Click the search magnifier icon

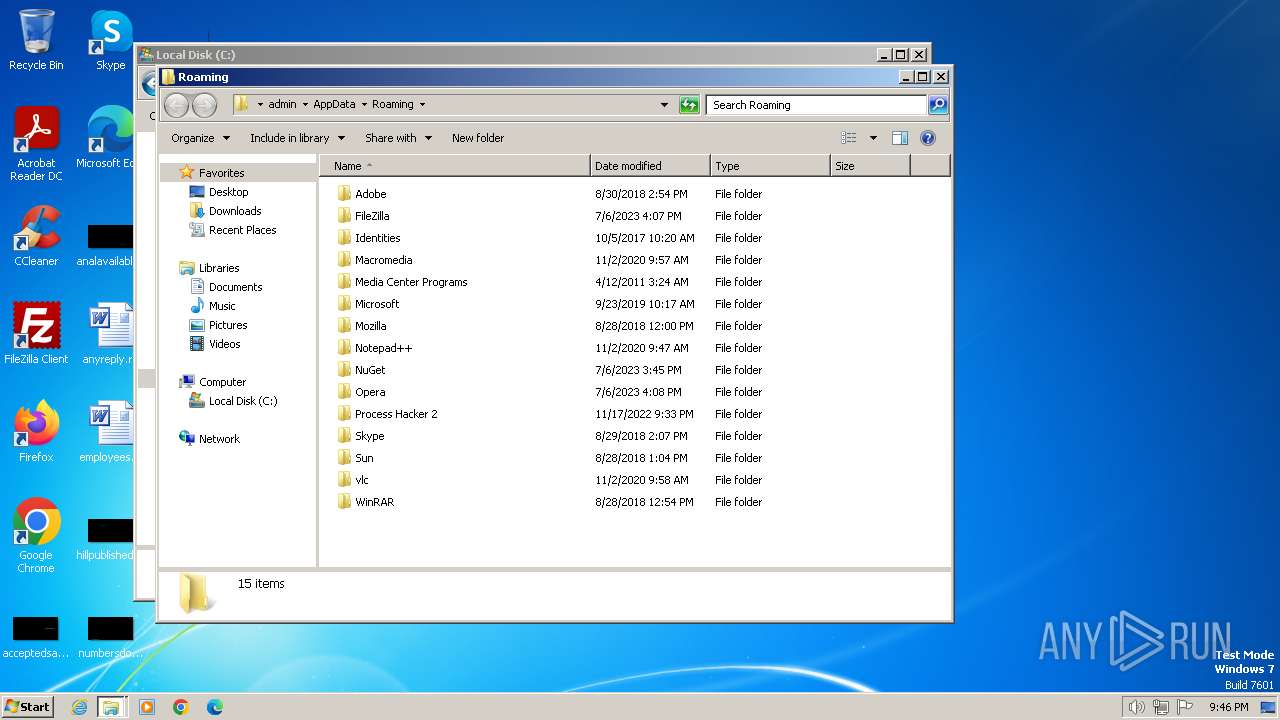tap(937, 104)
